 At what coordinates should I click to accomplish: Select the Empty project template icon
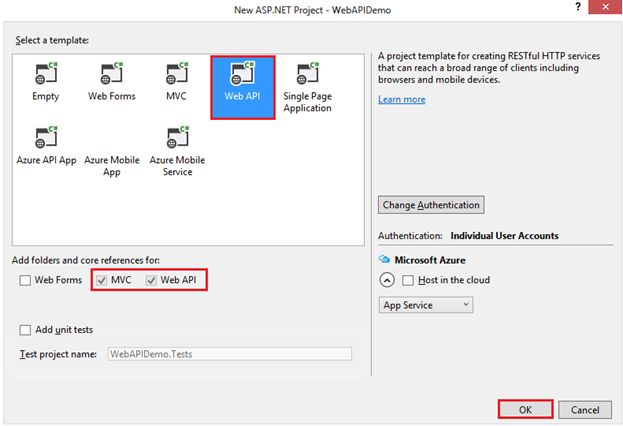click(x=46, y=74)
